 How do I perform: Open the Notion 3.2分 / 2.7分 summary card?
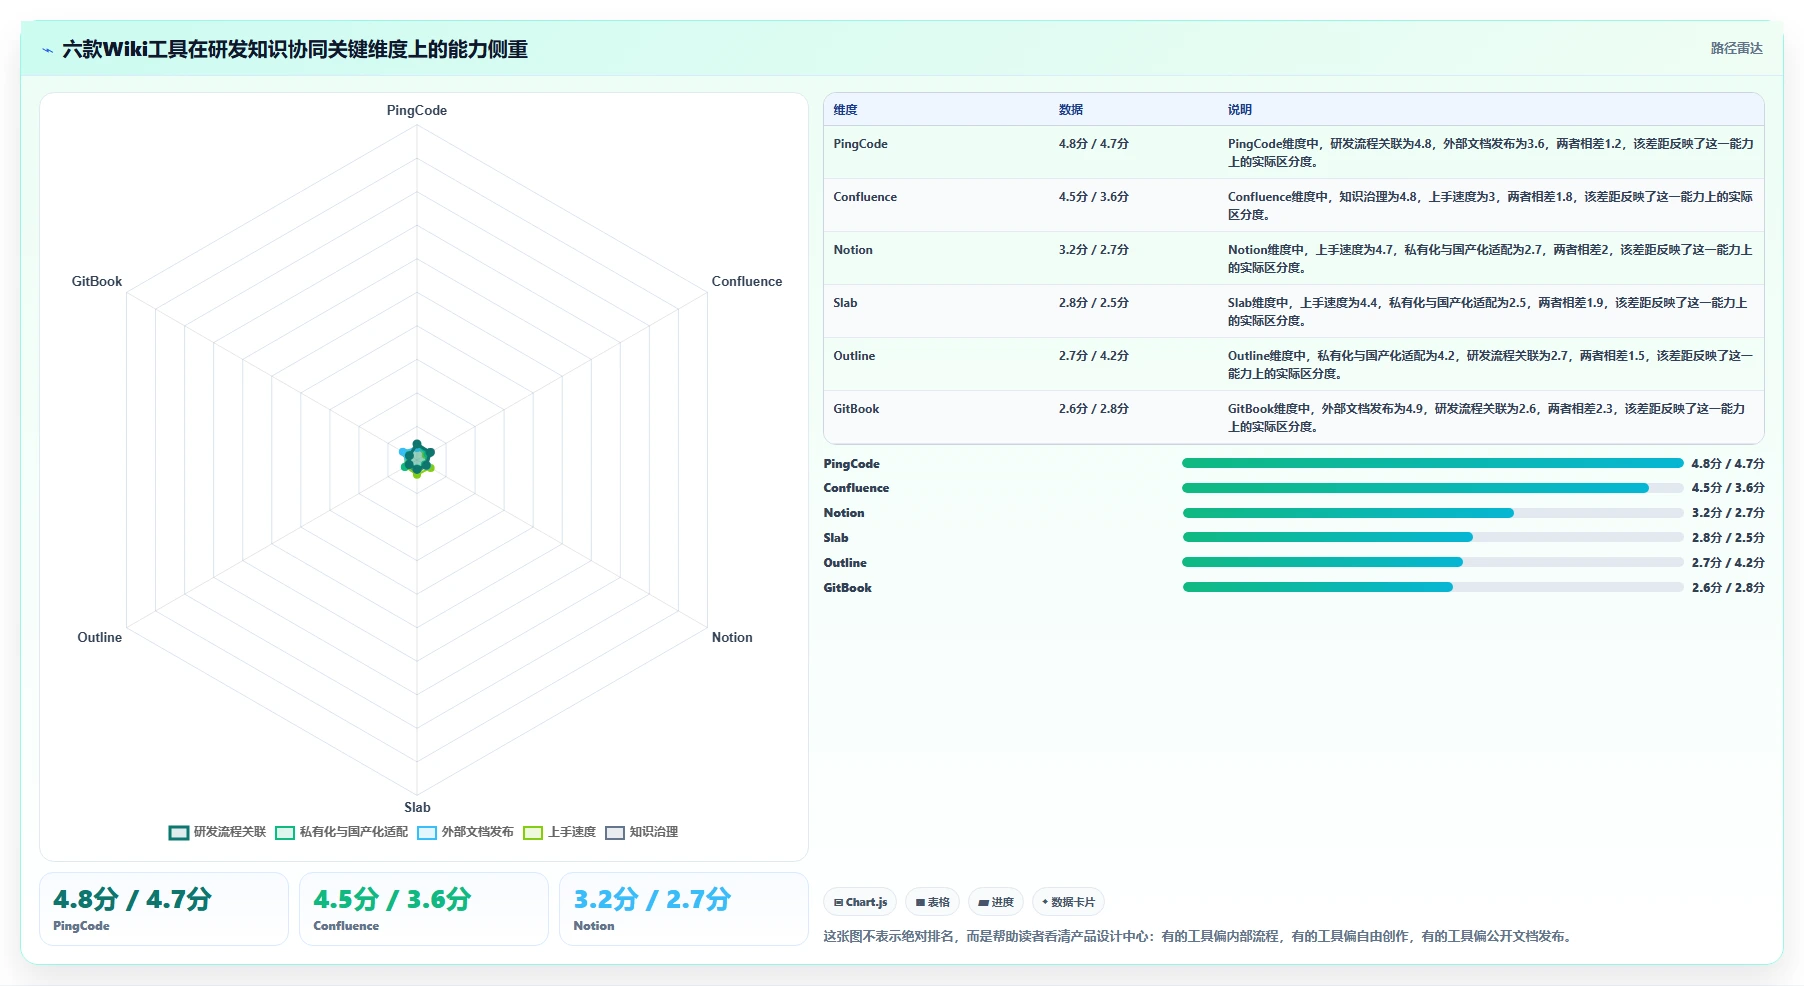point(684,909)
